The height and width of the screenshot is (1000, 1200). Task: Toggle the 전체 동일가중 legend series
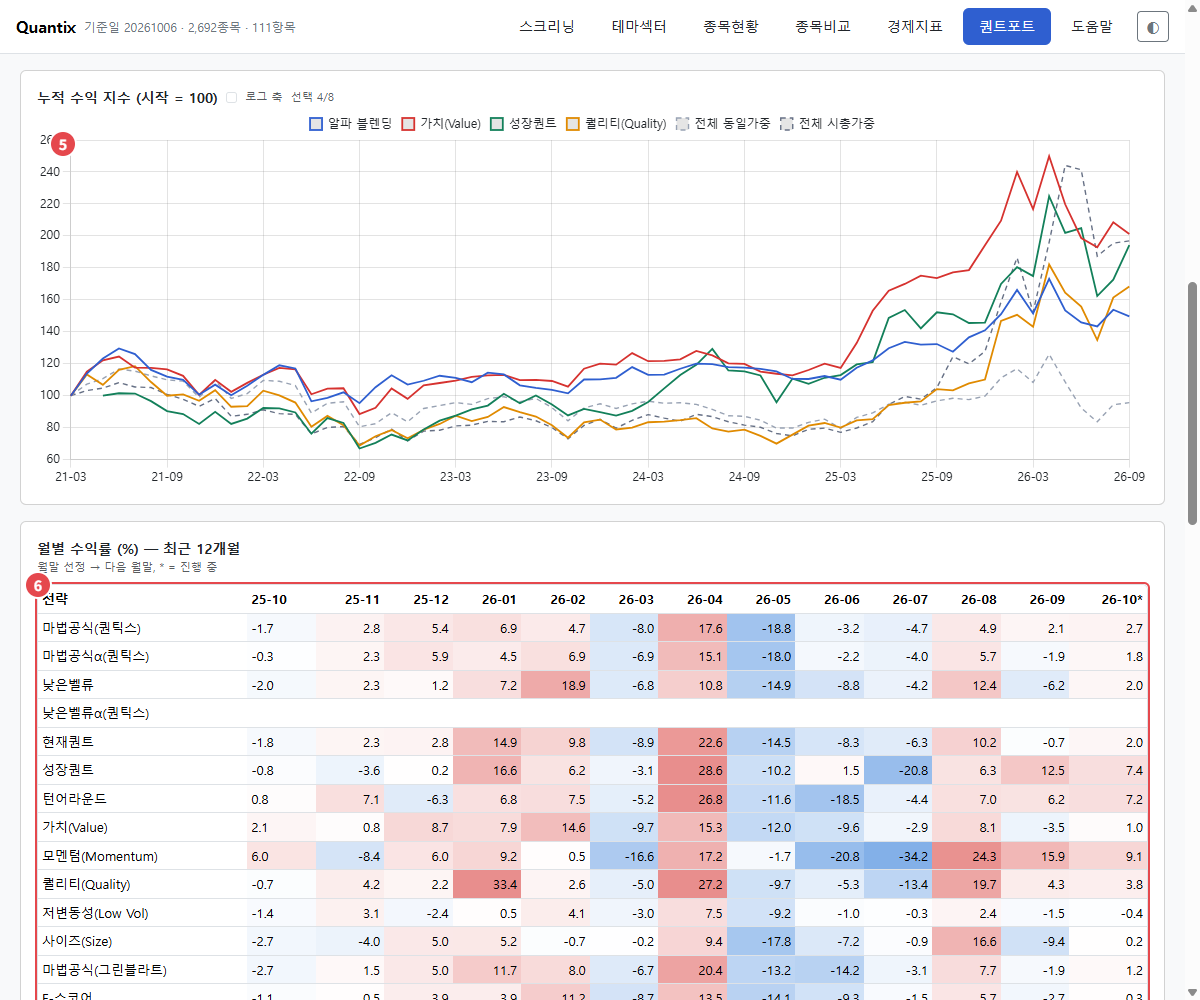point(723,124)
